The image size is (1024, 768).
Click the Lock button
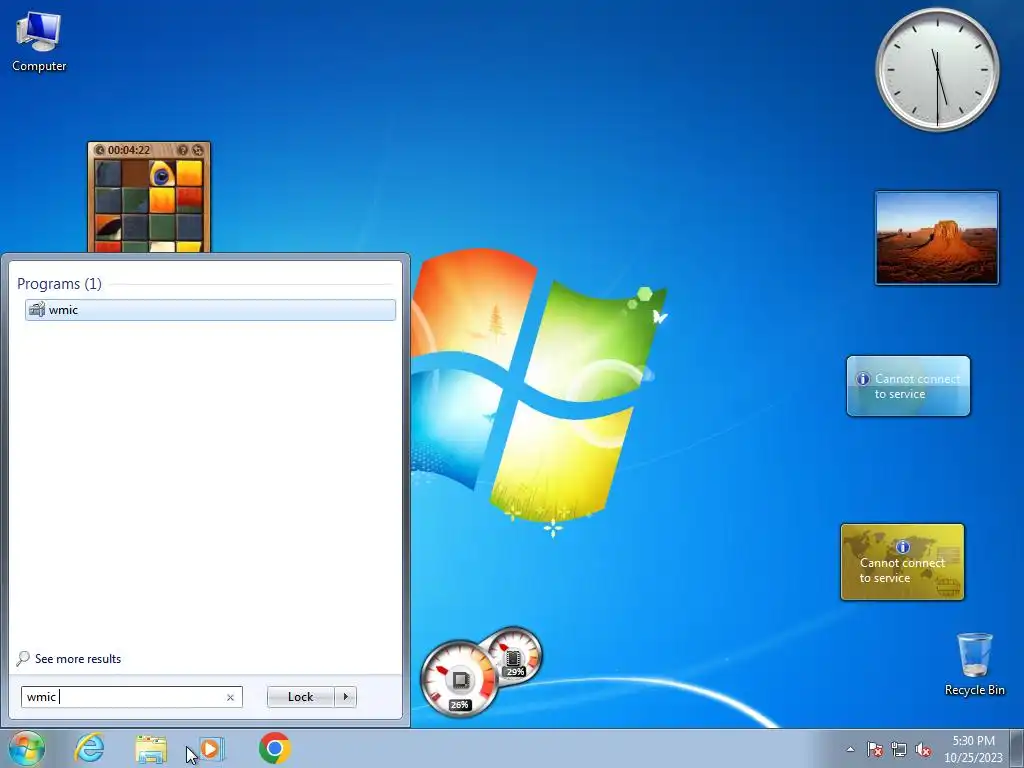(x=300, y=697)
